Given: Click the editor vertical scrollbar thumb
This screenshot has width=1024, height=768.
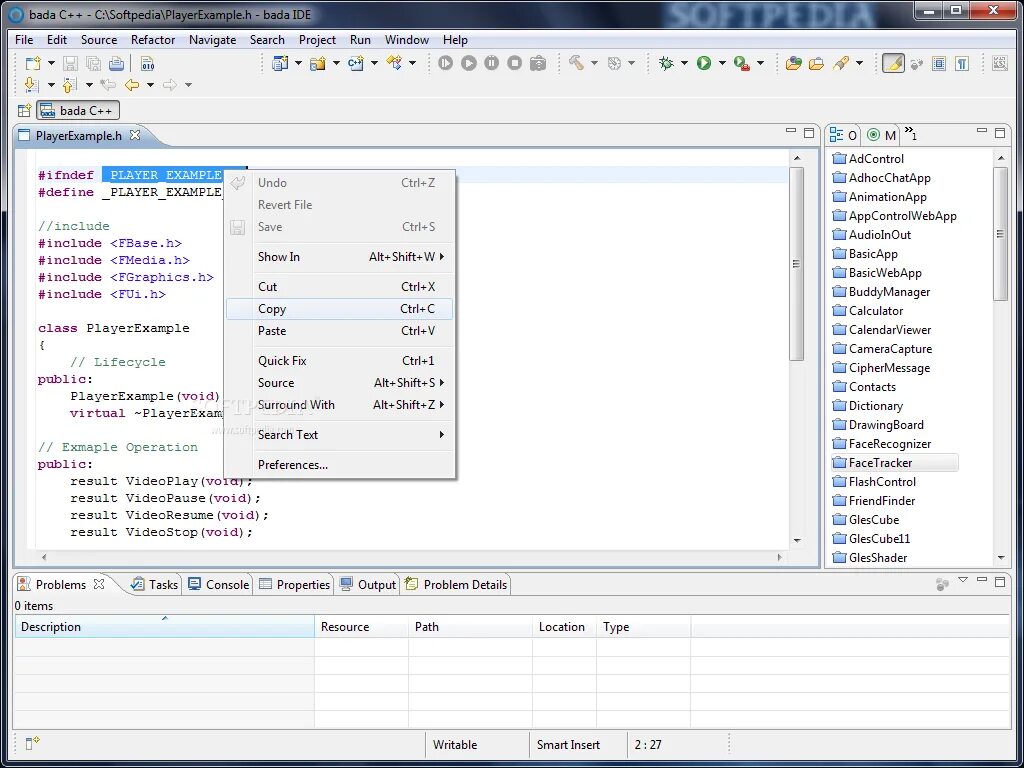Looking at the screenshot, I should [x=796, y=263].
